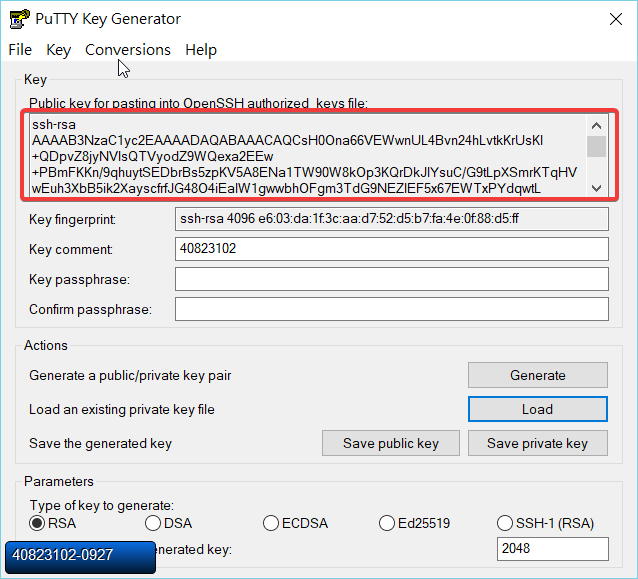This screenshot has width=638, height=579.
Task: Click the public key scrollbar up arrow
Action: (x=596, y=125)
